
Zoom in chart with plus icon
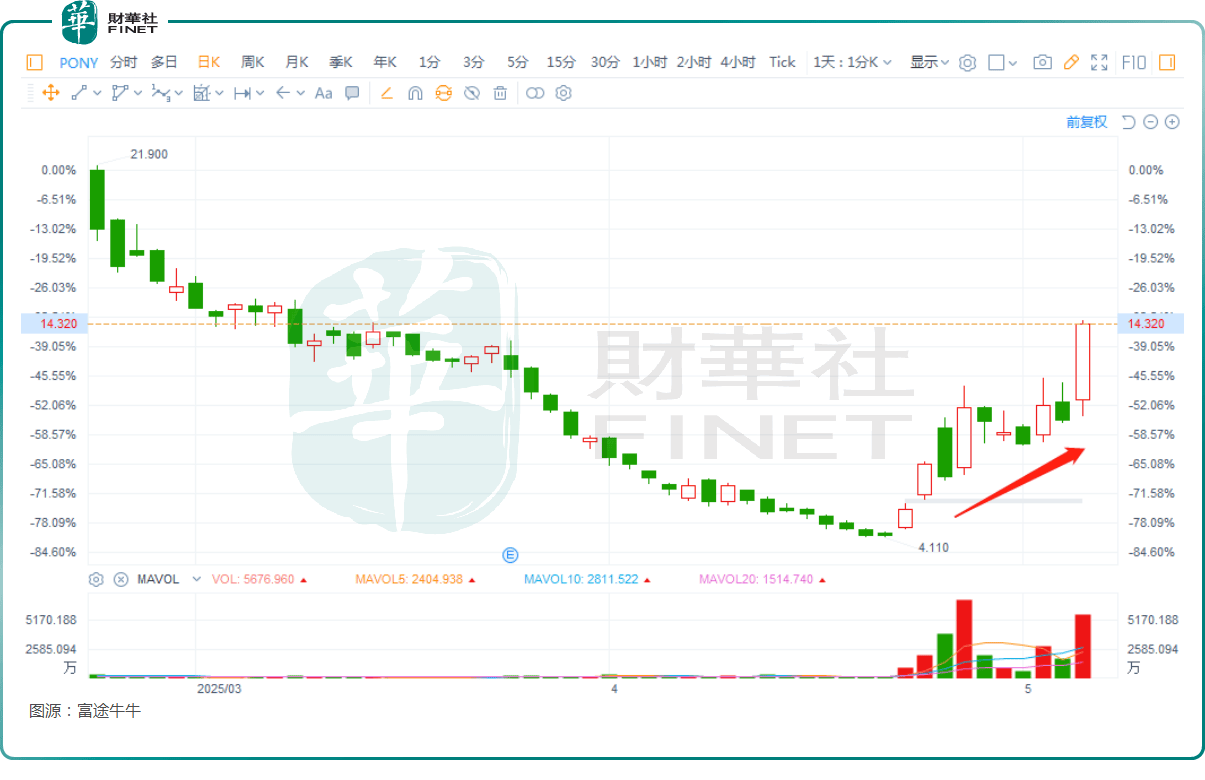point(1172,122)
